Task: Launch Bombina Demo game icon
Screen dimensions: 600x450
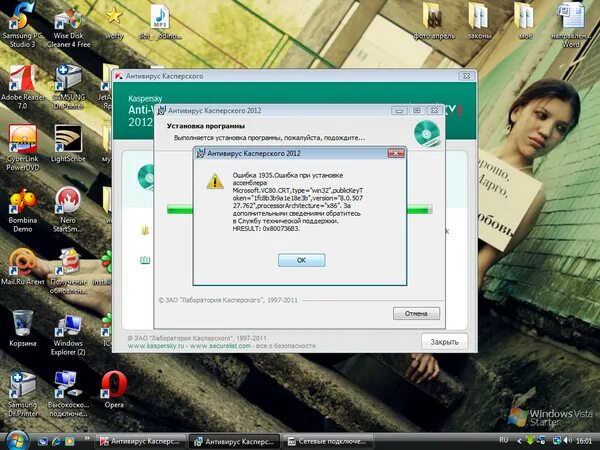Action: coord(22,210)
